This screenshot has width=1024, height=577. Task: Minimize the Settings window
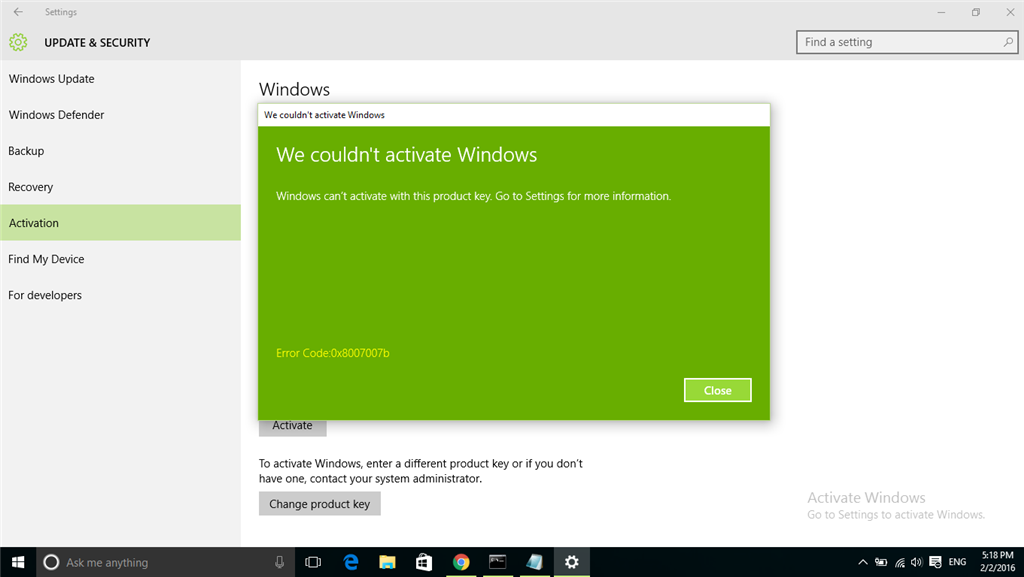click(x=941, y=12)
